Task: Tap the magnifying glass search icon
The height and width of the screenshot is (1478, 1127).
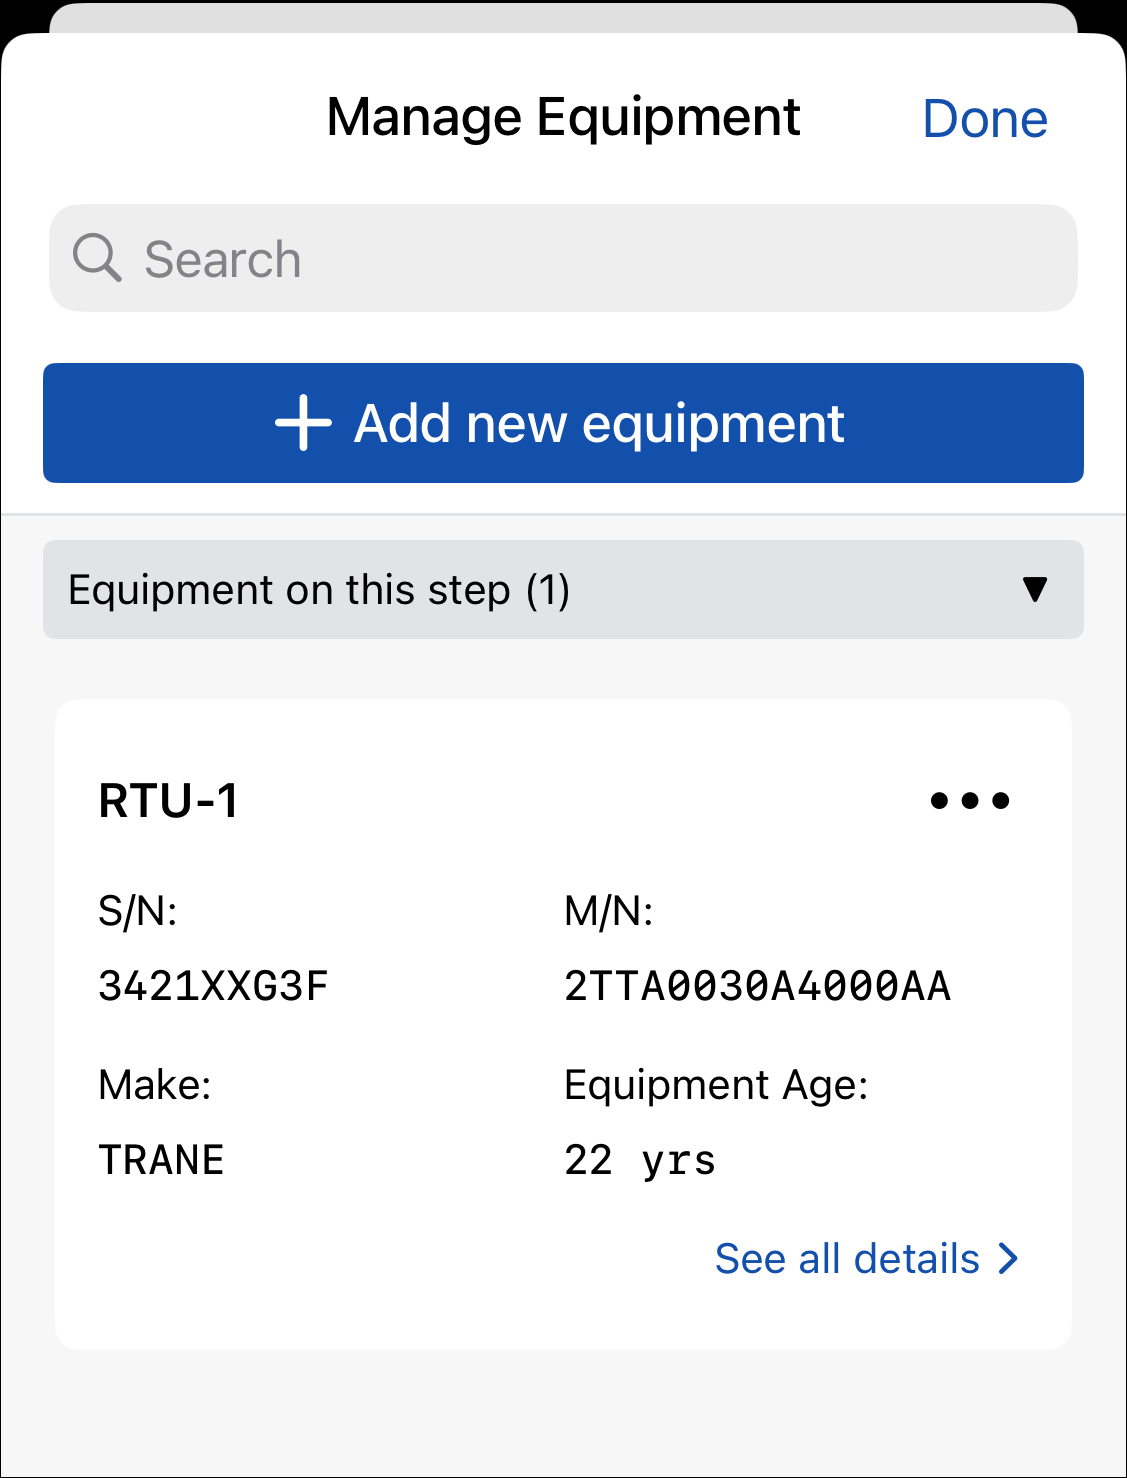Action: (97, 258)
